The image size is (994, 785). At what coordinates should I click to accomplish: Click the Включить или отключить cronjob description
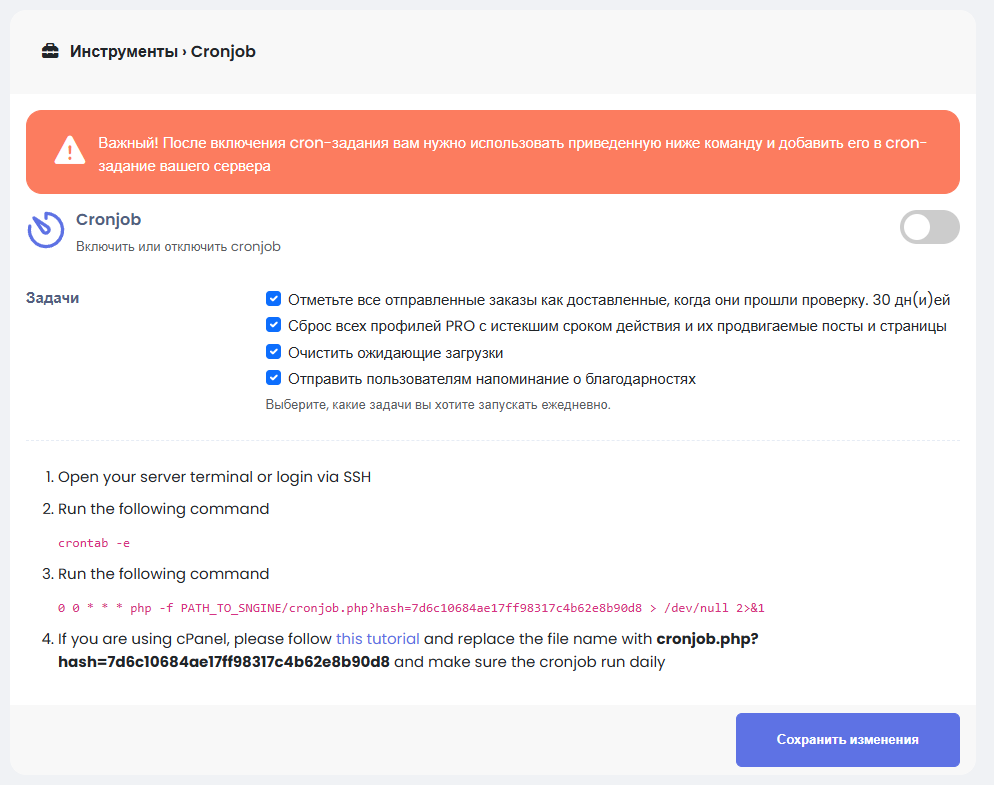[x=178, y=246]
